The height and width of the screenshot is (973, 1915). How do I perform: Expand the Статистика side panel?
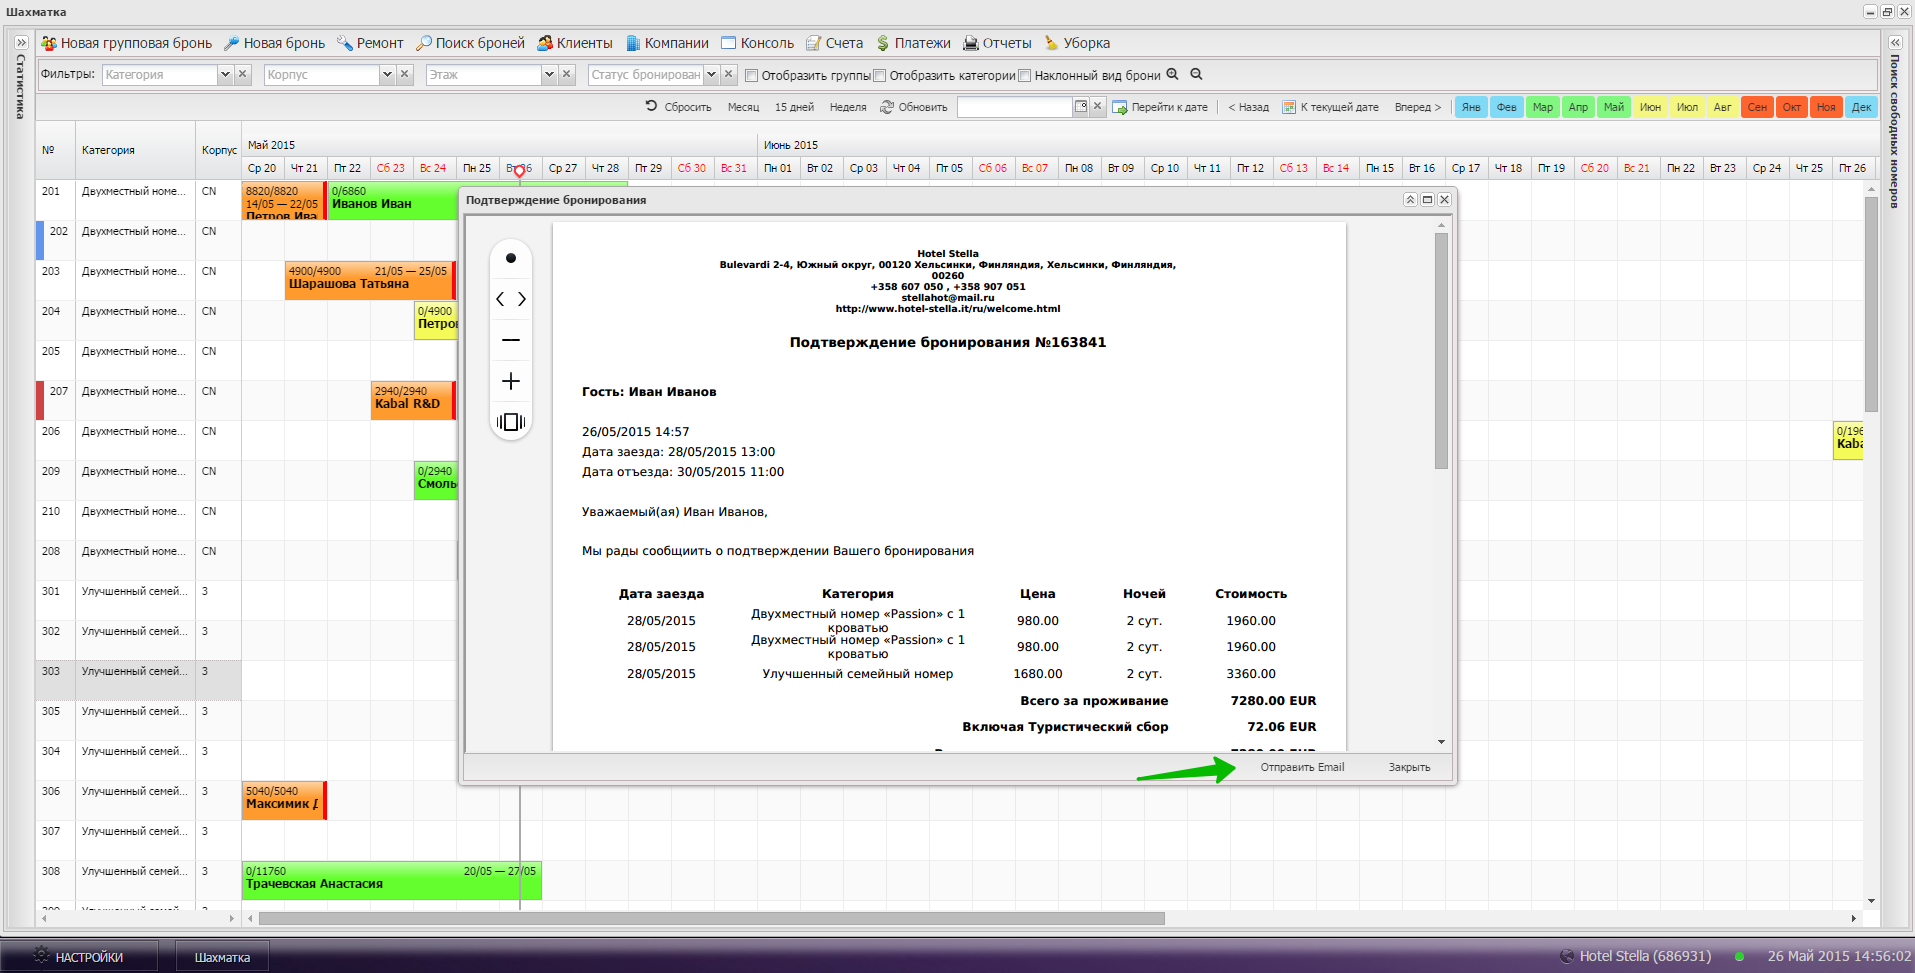pyautogui.click(x=21, y=43)
